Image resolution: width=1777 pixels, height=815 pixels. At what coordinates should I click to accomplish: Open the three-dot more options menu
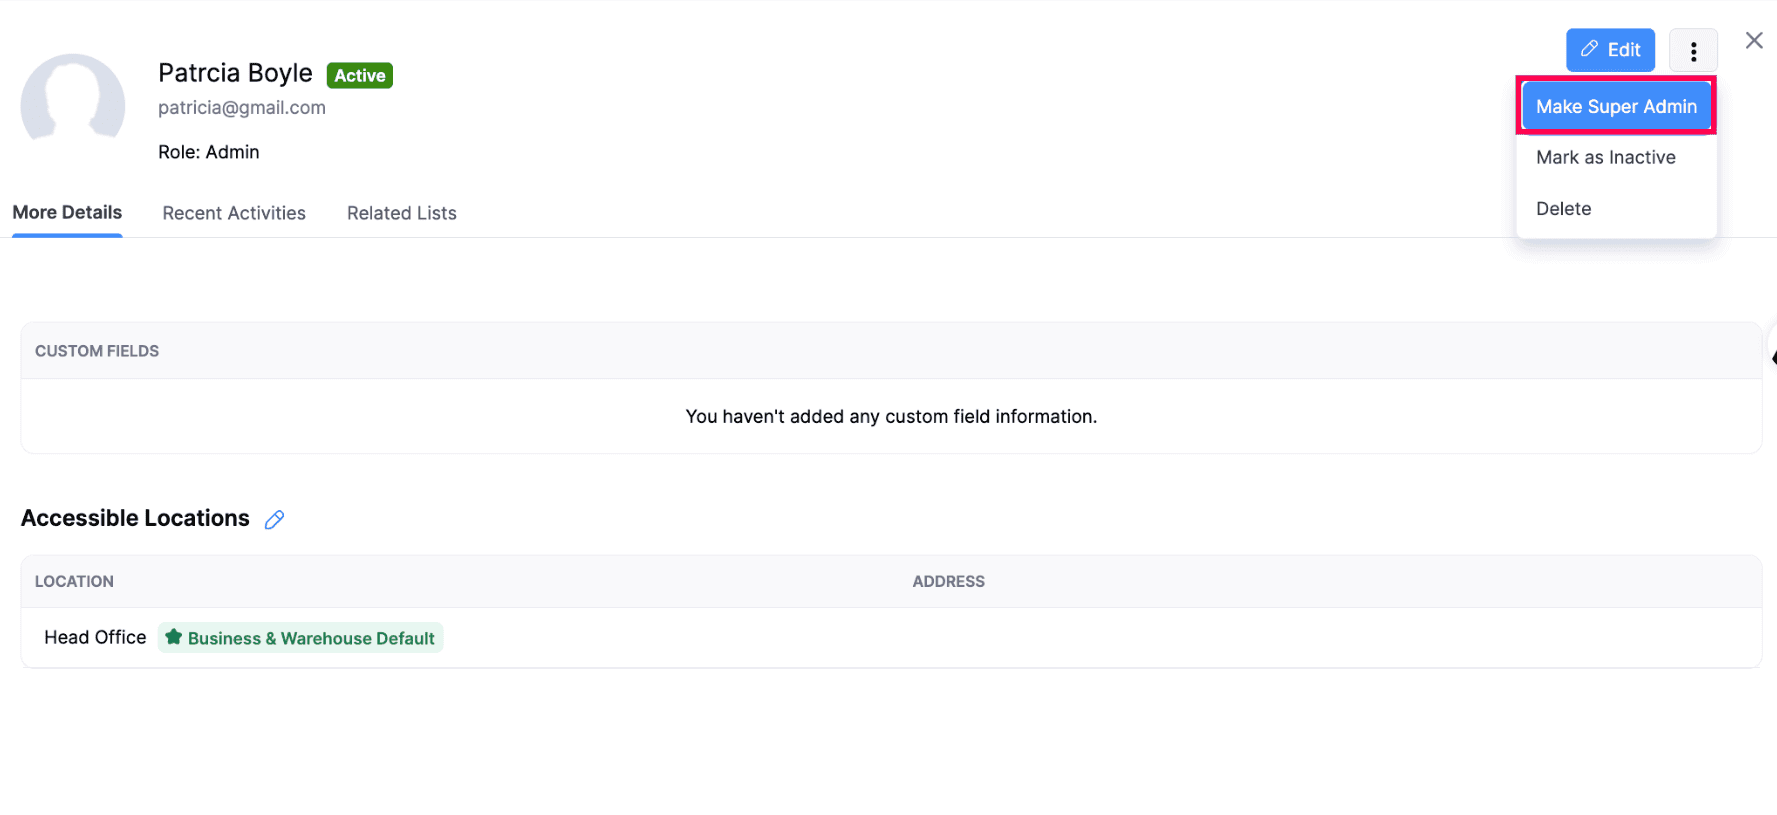[1693, 51]
